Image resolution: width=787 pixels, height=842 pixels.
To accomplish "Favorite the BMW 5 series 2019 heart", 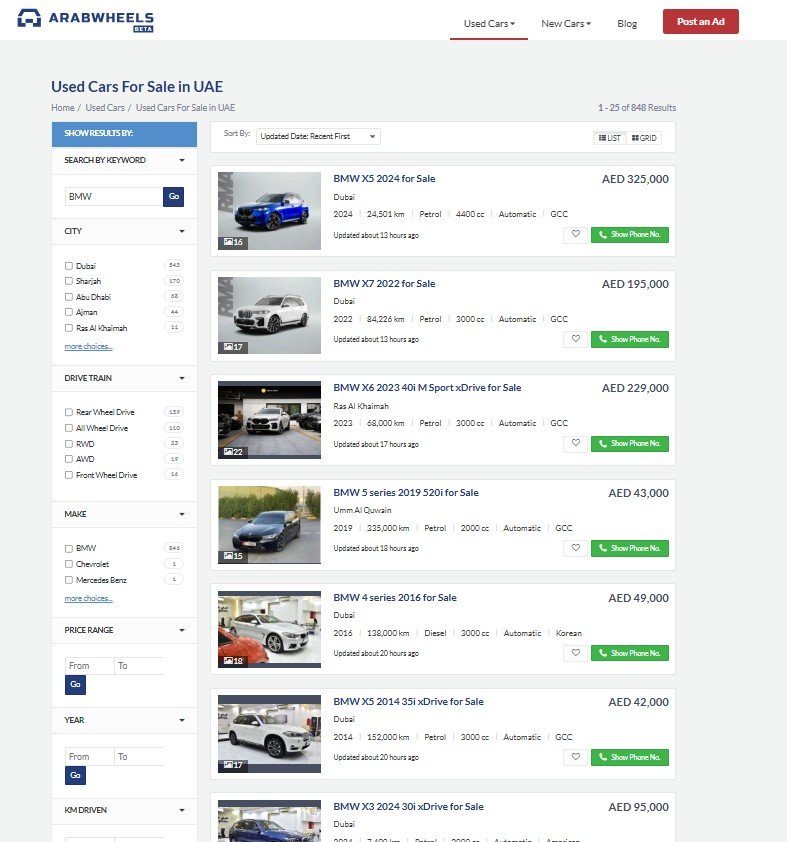I will click(x=575, y=548).
